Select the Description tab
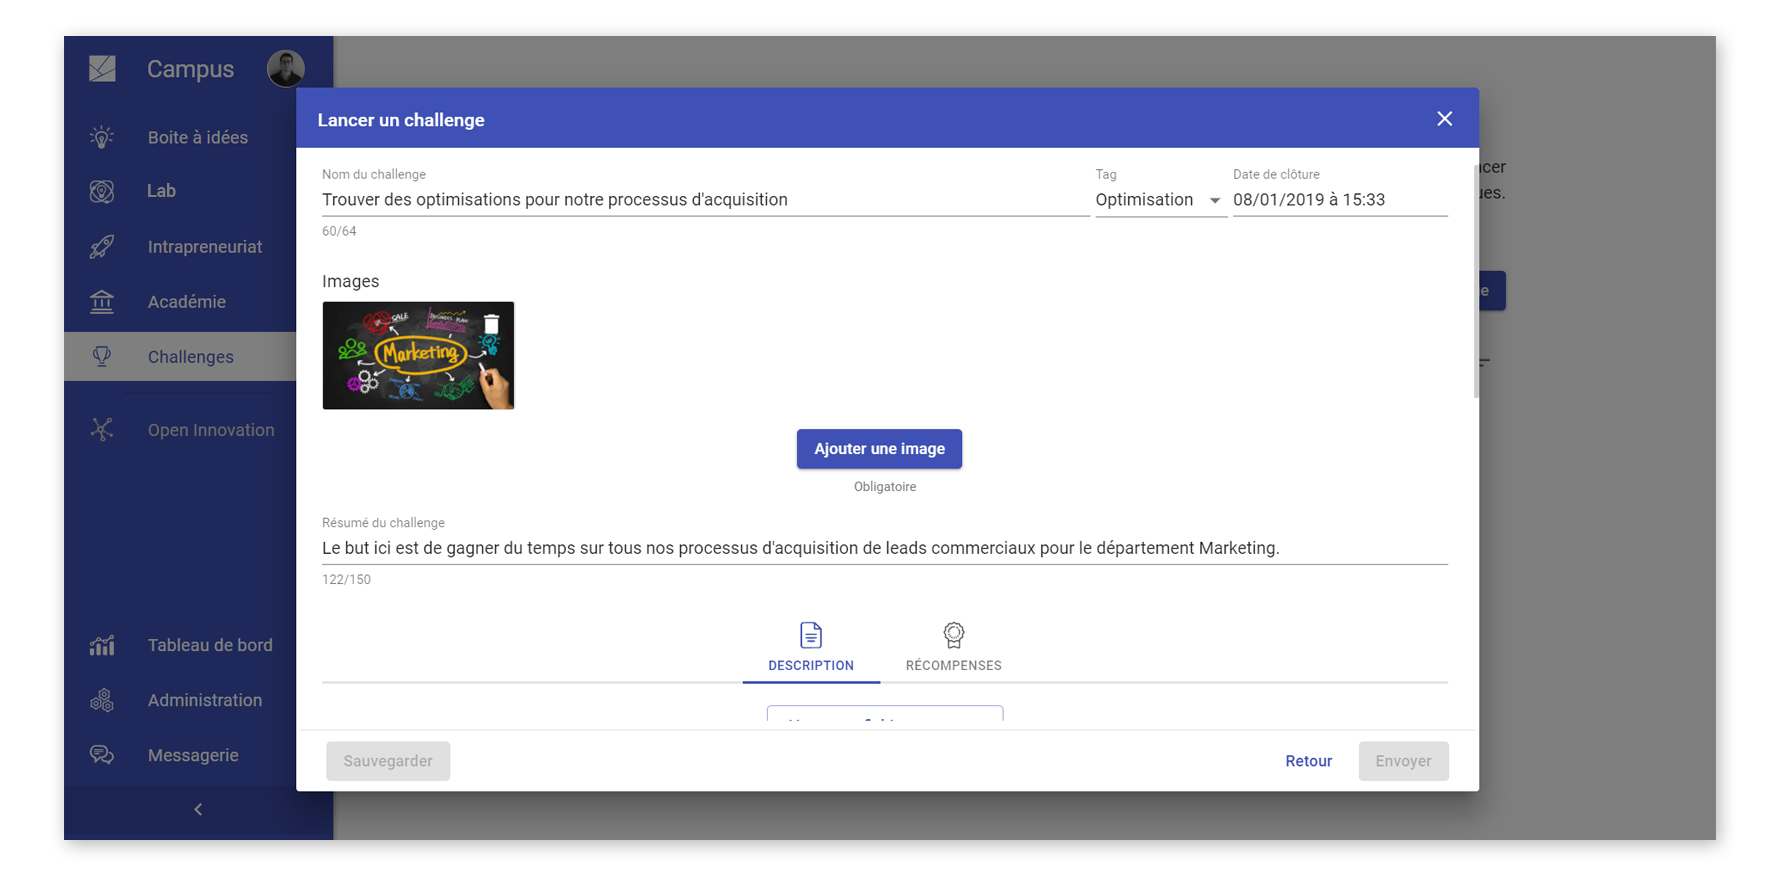 811,647
